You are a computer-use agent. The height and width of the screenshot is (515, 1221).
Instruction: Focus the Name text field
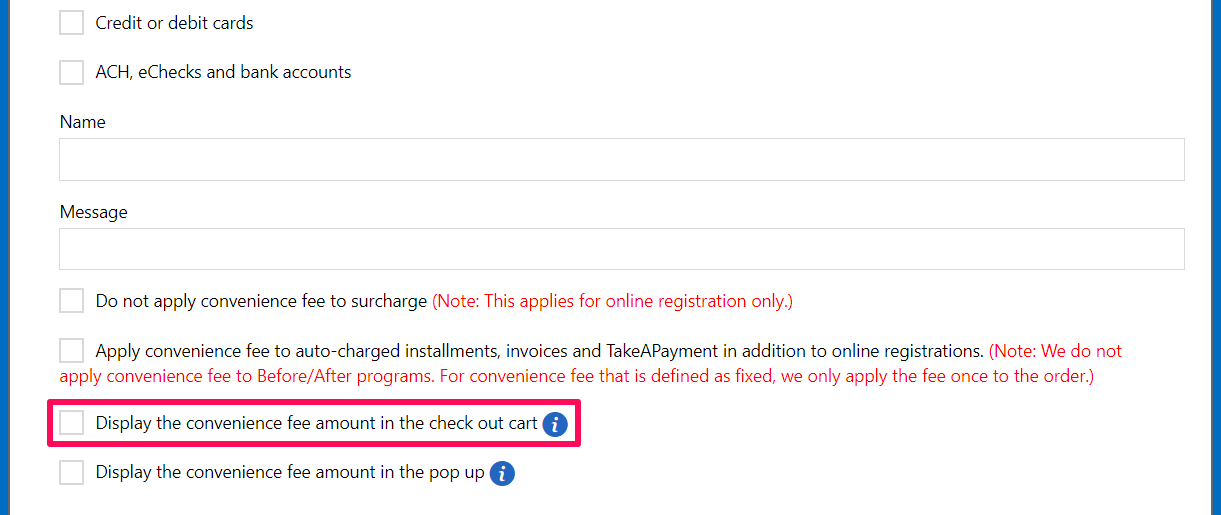tap(622, 160)
